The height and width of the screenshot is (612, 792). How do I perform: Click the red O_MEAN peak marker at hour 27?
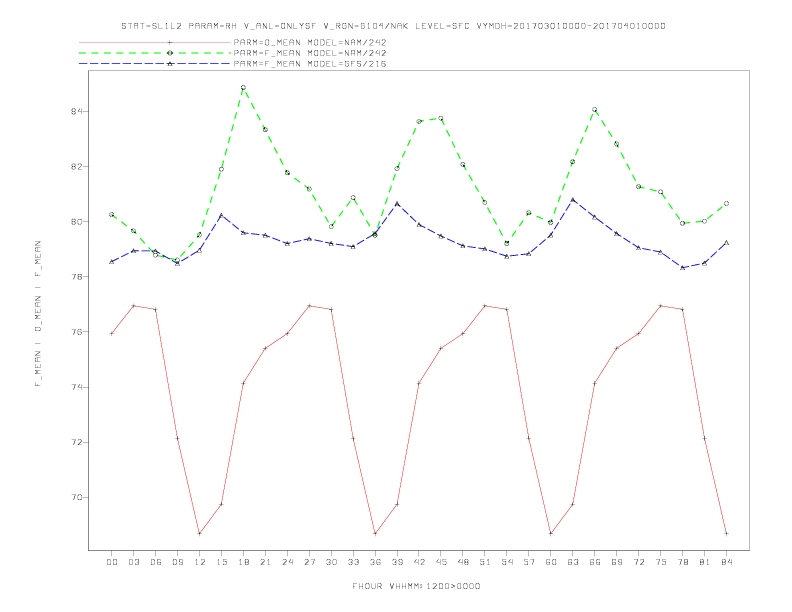point(309,305)
